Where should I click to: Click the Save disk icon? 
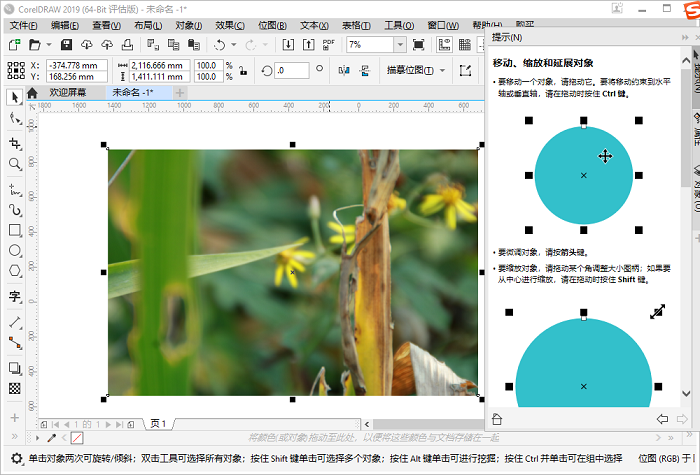[x=66, y=45]
